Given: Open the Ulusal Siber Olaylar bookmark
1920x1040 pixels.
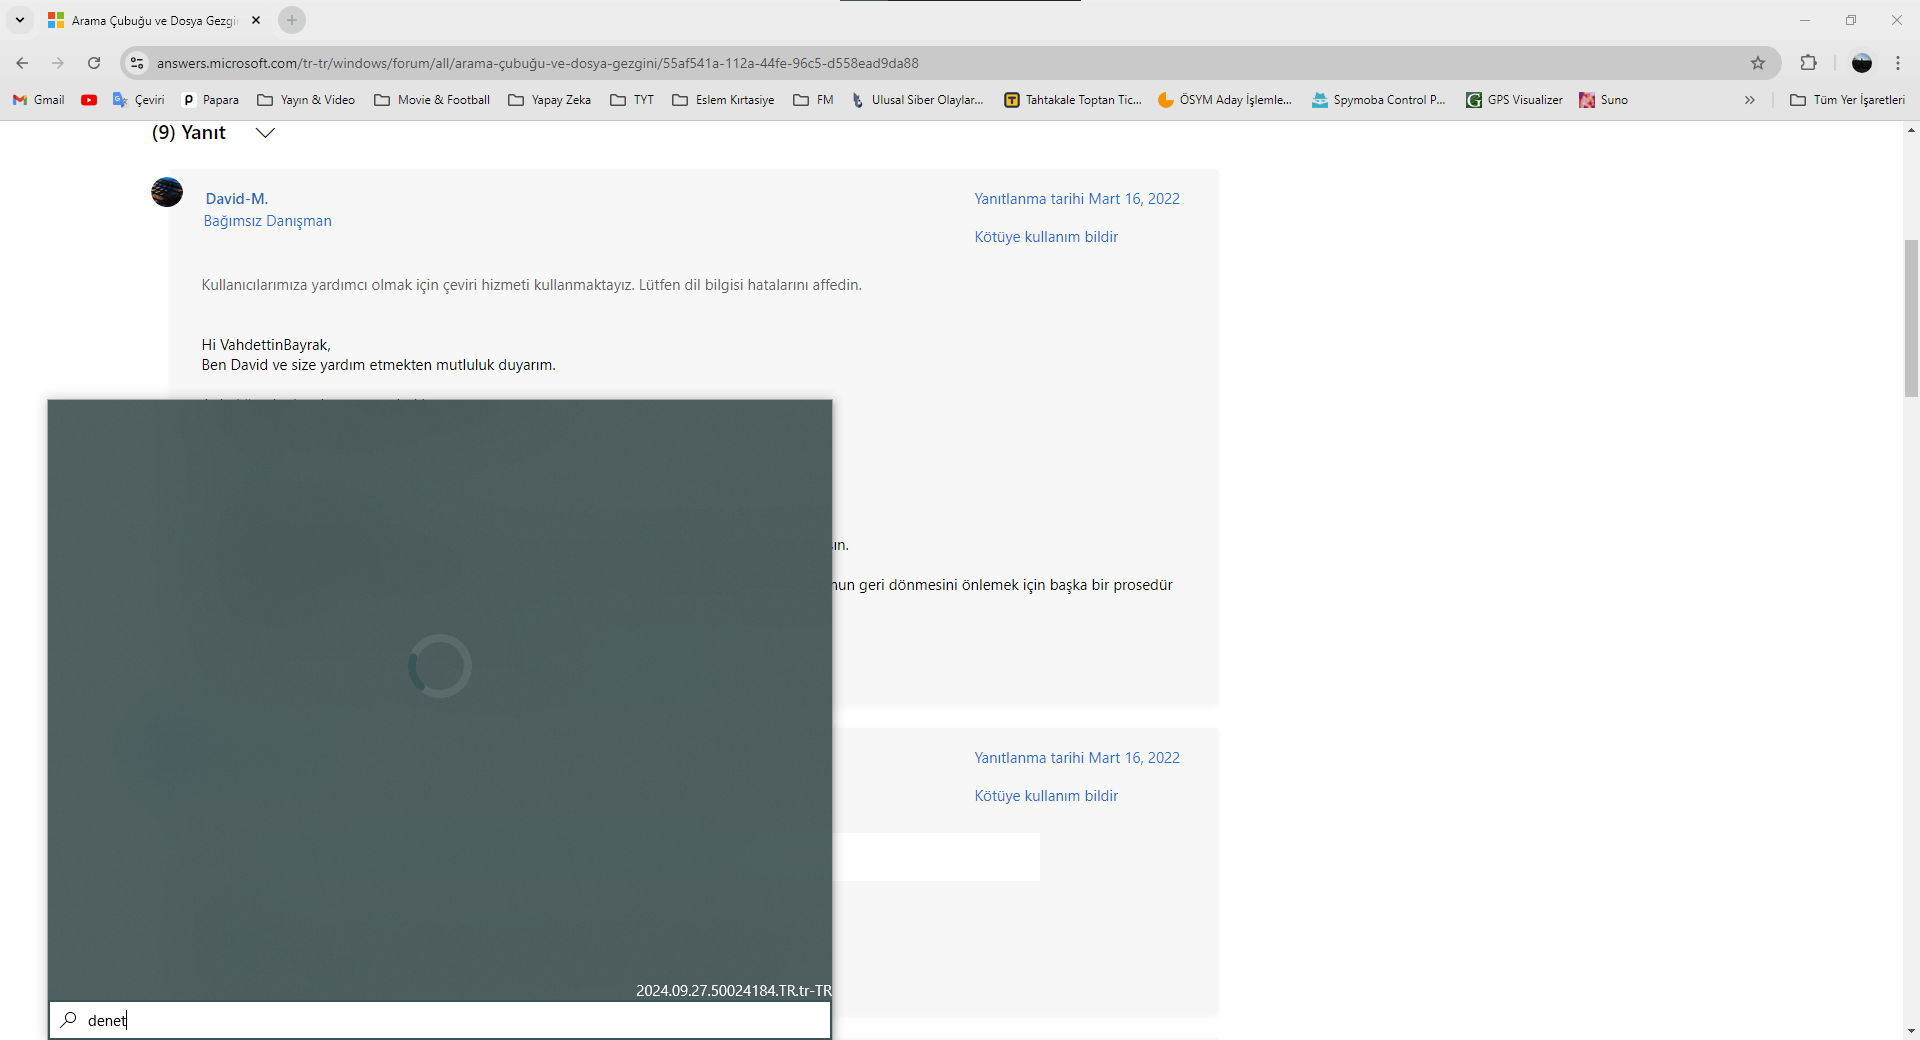Looking at the screenshot, I should (x=917, y=100).
